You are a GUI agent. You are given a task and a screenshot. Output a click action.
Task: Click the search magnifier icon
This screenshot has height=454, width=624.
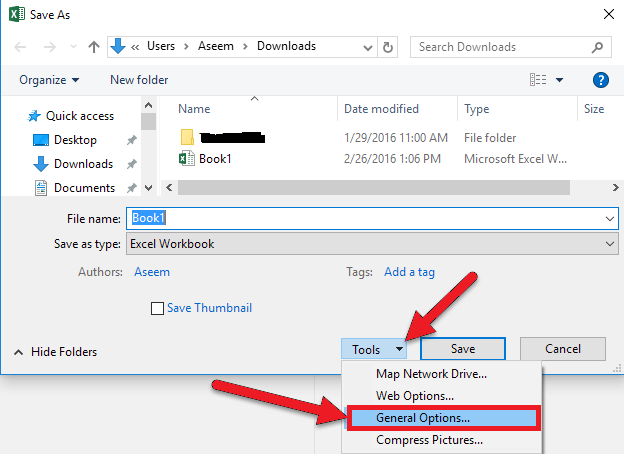(x=597, y=47)
